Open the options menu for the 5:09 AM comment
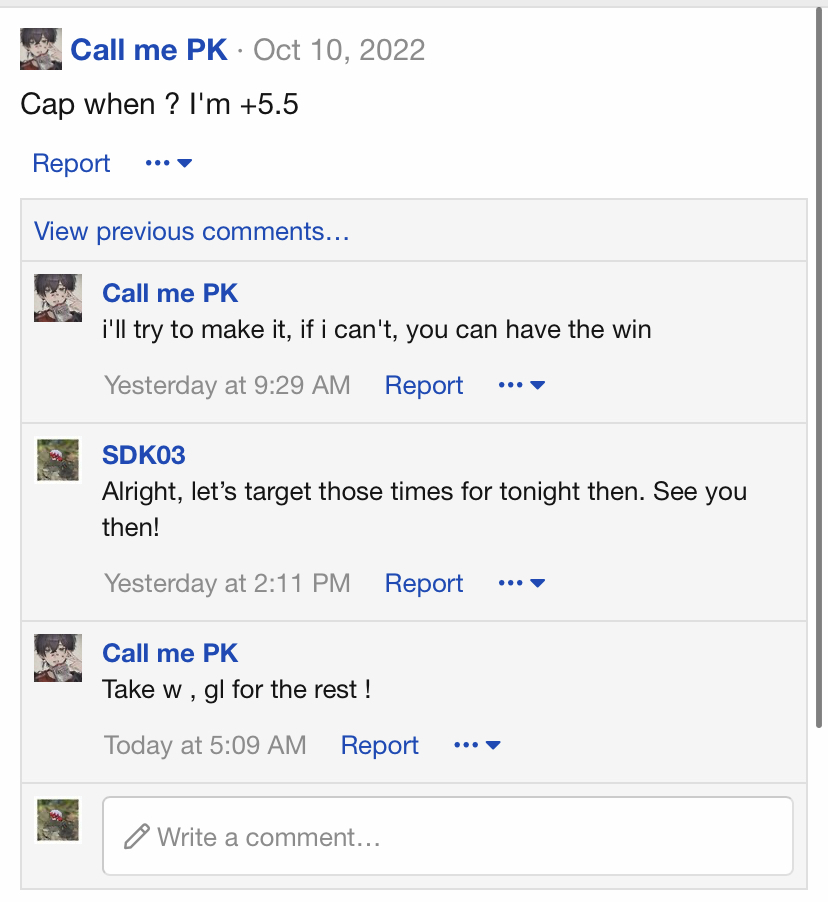The height and width of the screenshot is (902, 828). pyautogui.click(x=477, y=745)
